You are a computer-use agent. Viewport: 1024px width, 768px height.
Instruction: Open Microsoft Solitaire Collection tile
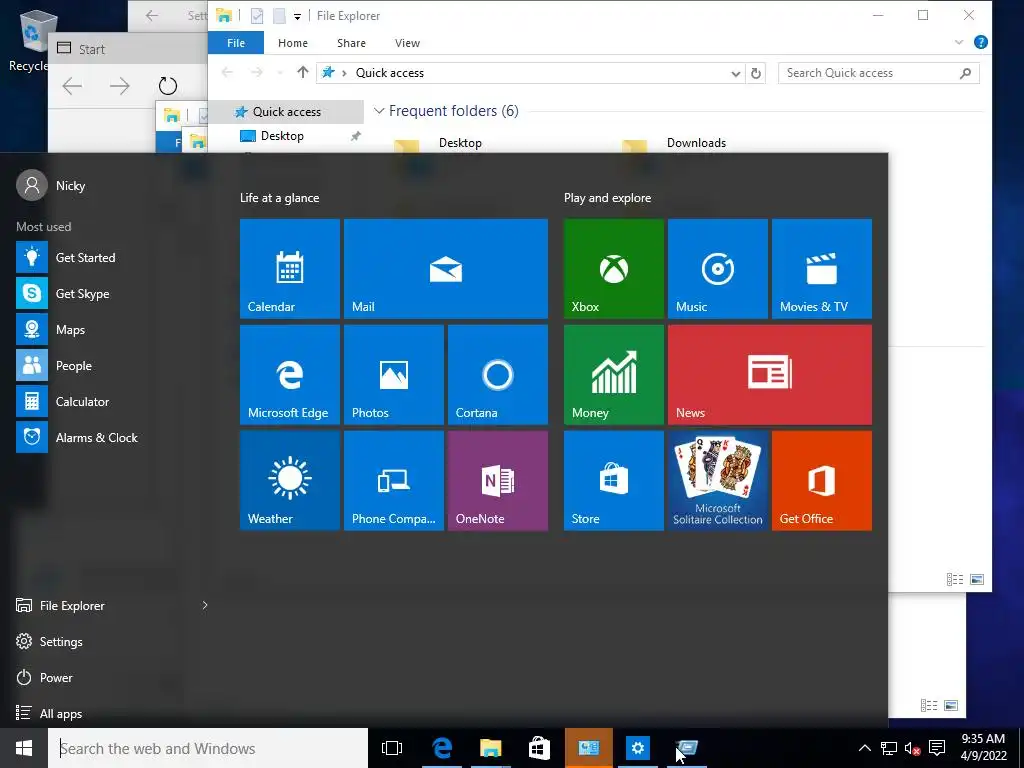click(718, 481)
